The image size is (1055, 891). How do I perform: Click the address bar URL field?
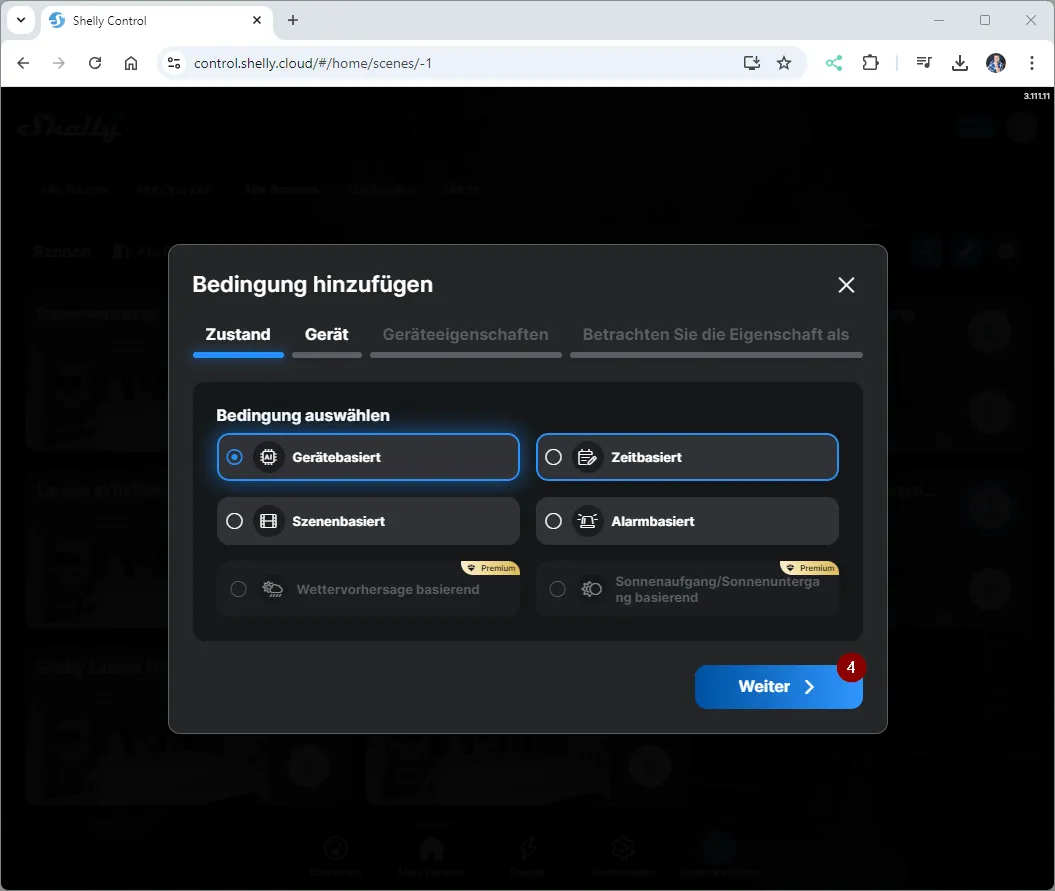(x=450, y=63)
